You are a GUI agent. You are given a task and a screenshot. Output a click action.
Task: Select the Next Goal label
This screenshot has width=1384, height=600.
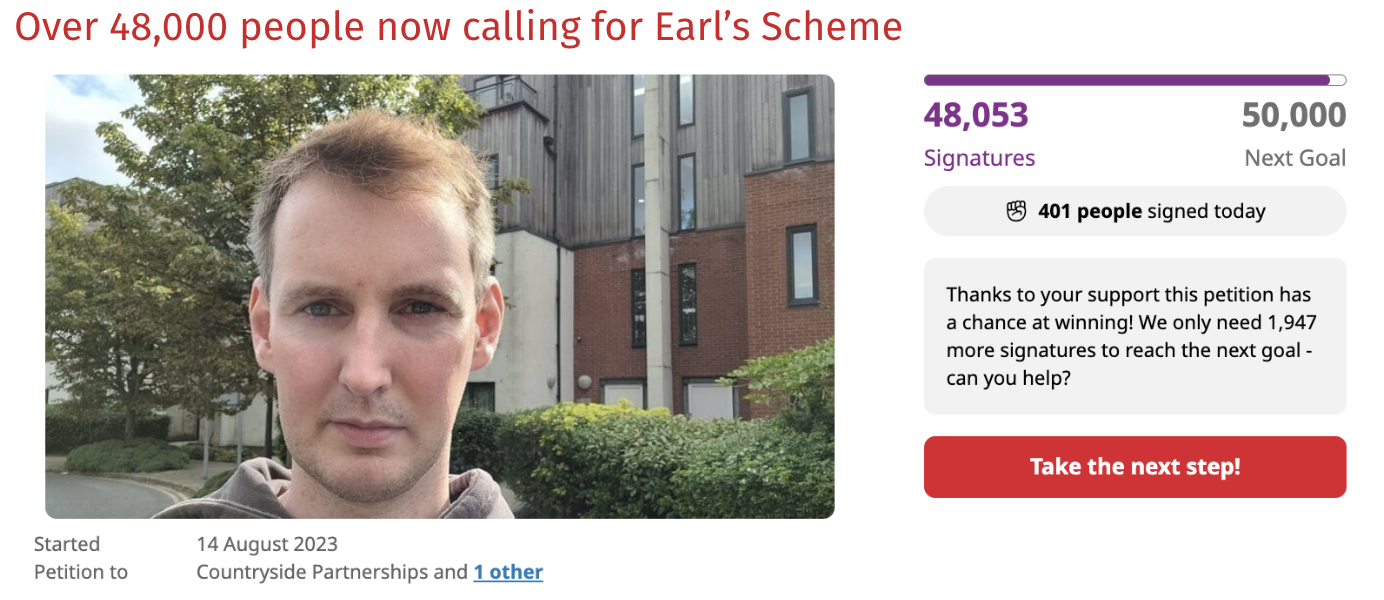coord(1295,158)
